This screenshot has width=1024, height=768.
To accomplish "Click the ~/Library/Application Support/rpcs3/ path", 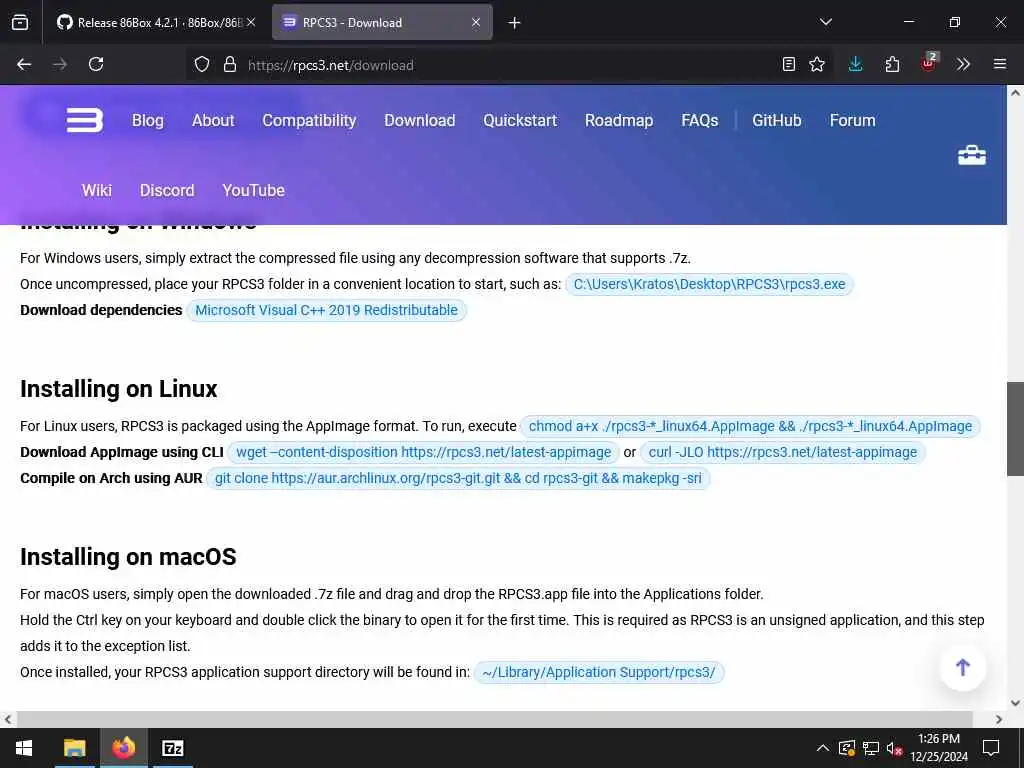I will pos(599,672).
